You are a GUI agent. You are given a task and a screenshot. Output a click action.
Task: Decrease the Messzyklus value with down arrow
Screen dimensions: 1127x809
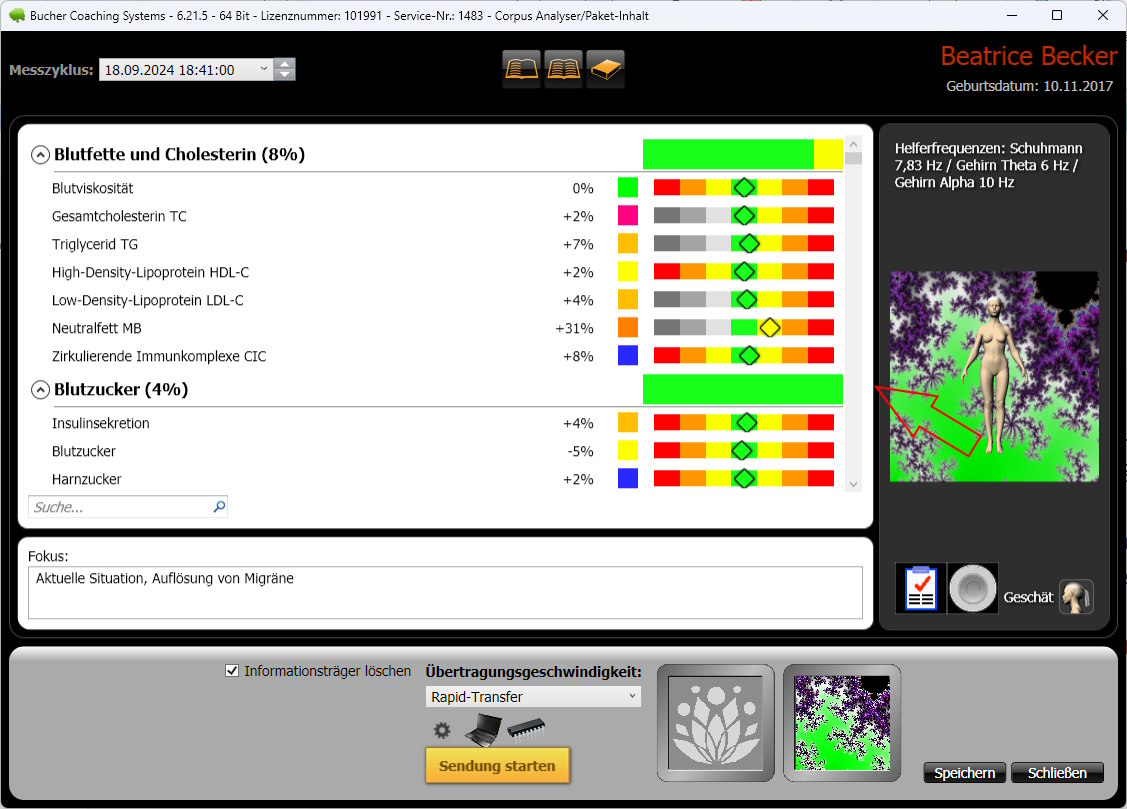285,75
